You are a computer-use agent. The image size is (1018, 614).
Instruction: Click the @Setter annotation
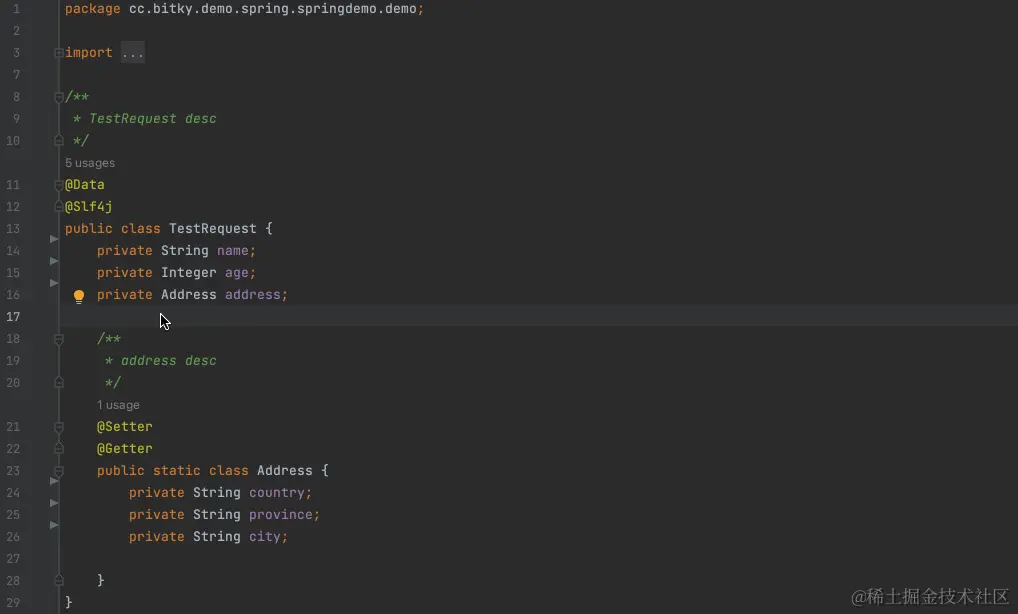click(125, 427)
